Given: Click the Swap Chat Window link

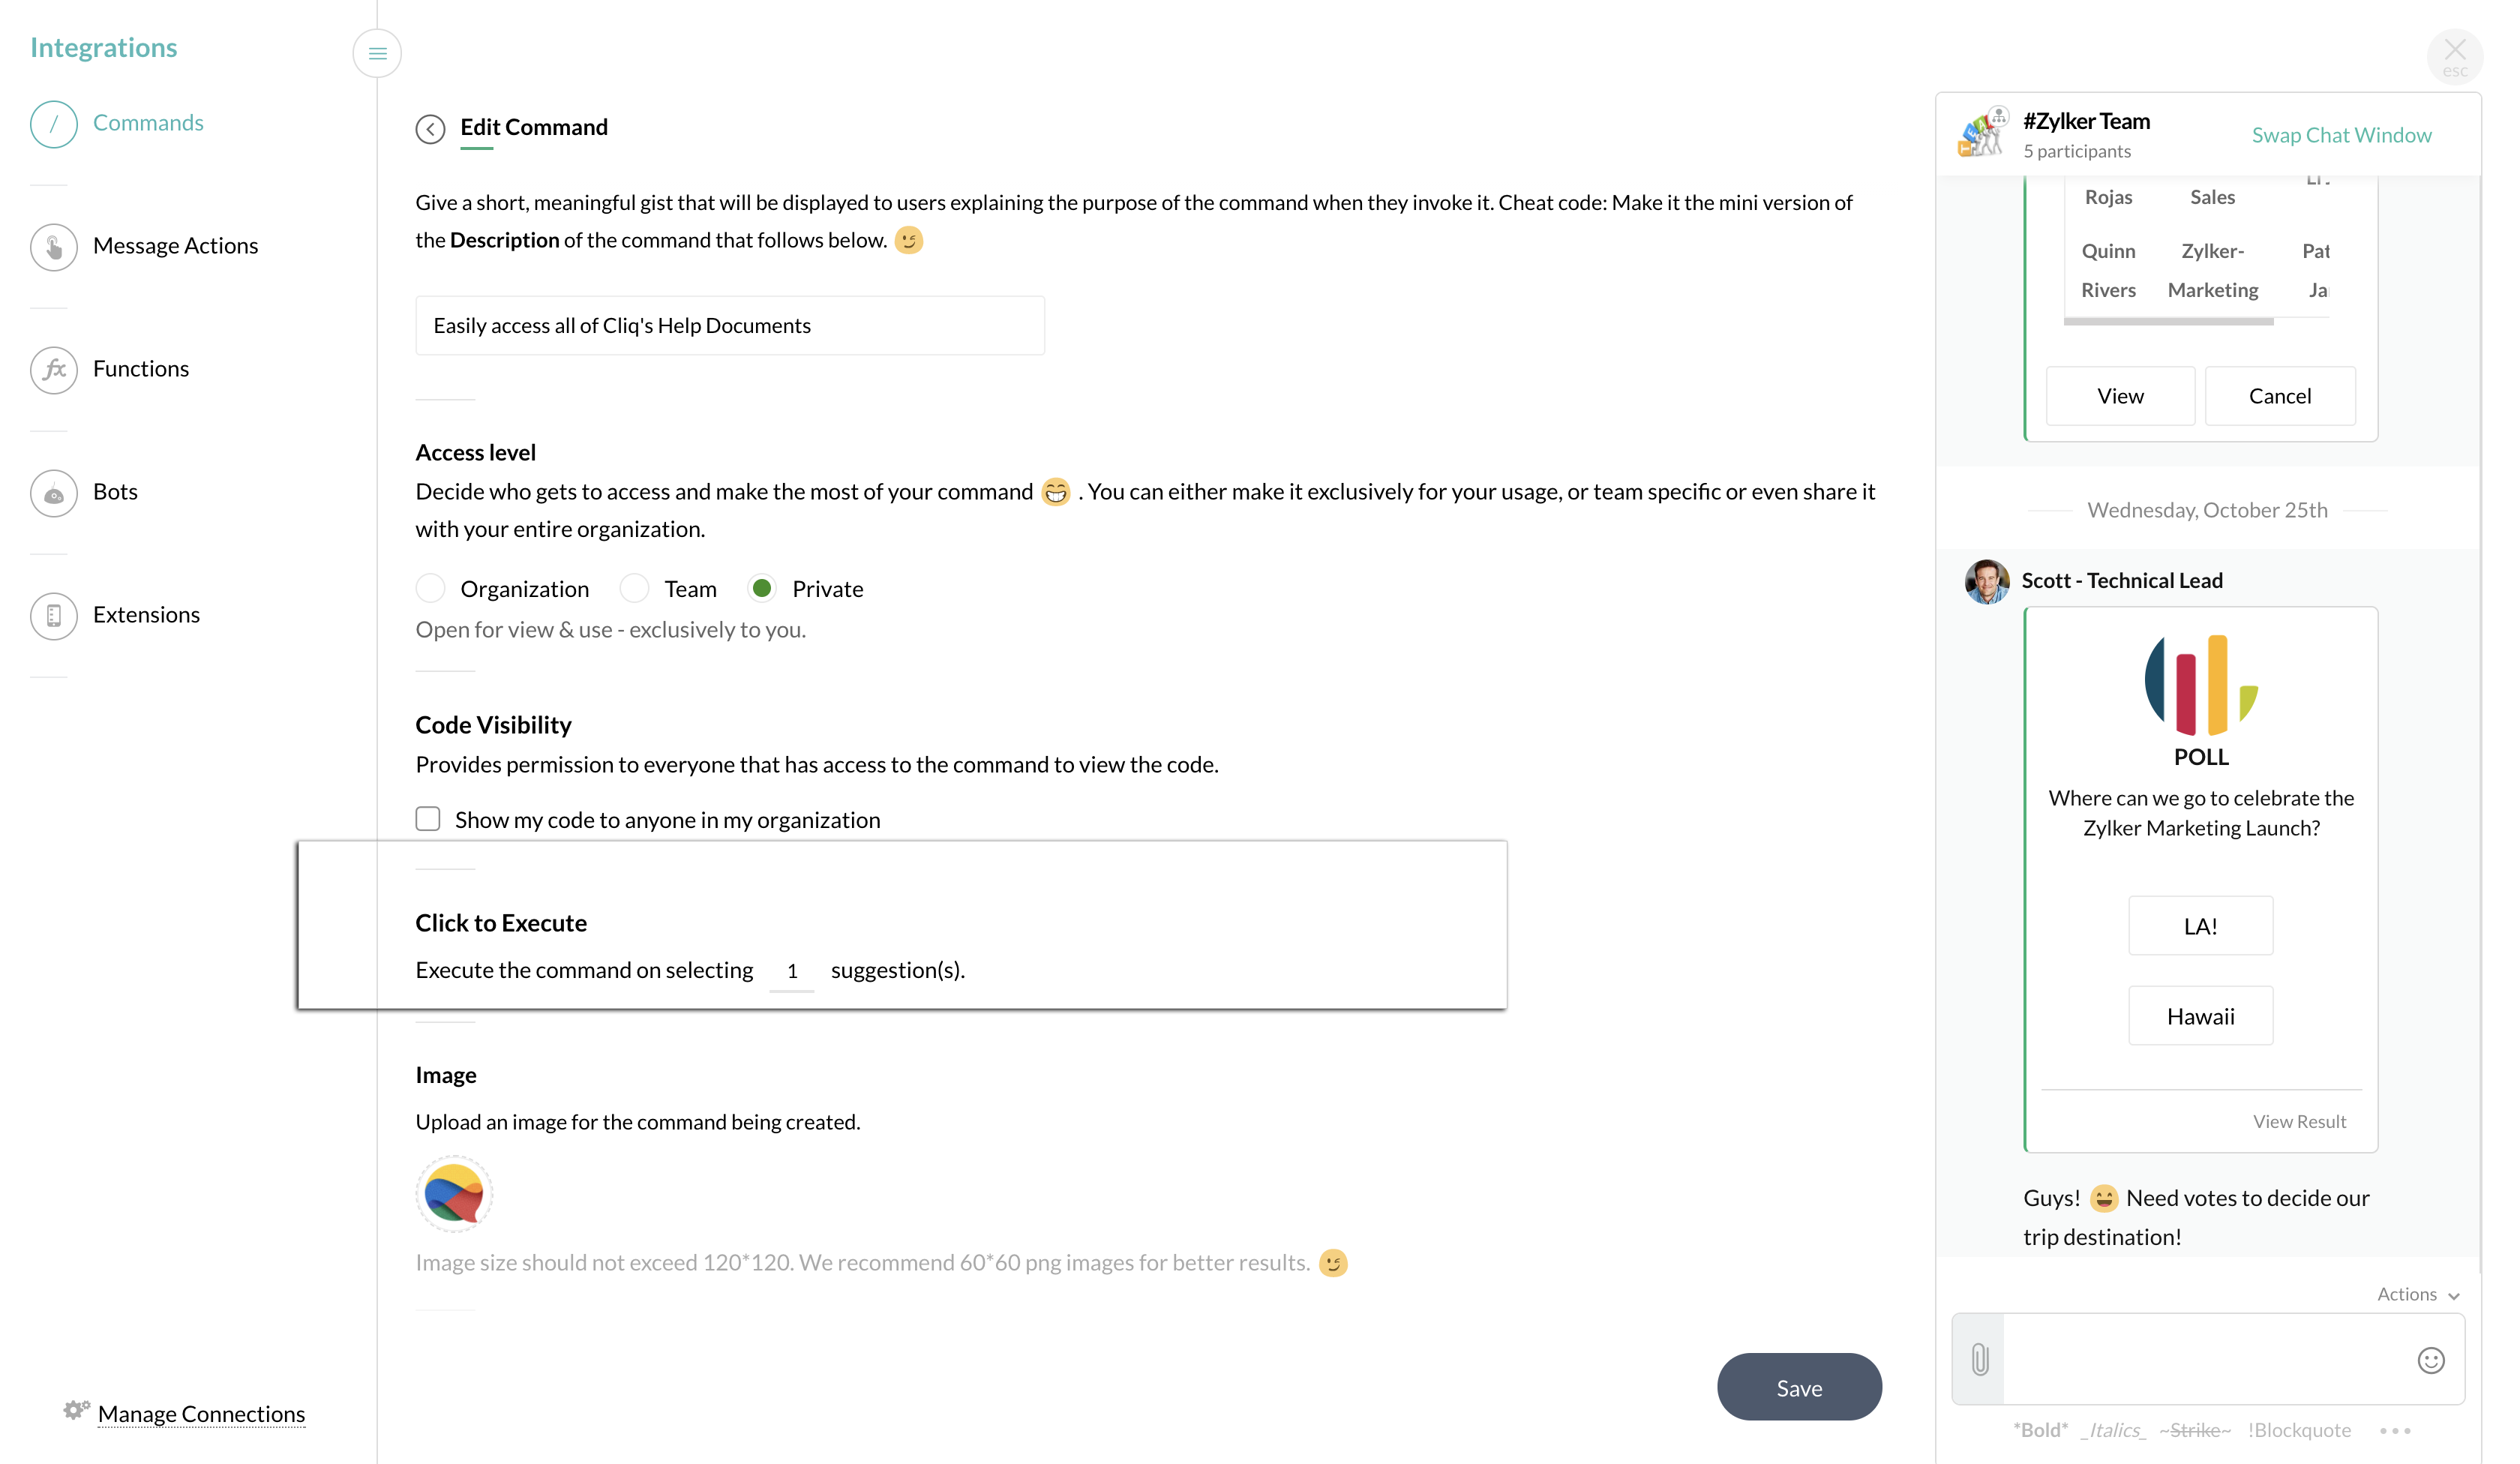Looking at the screenshot, I should pos(2341,134).
